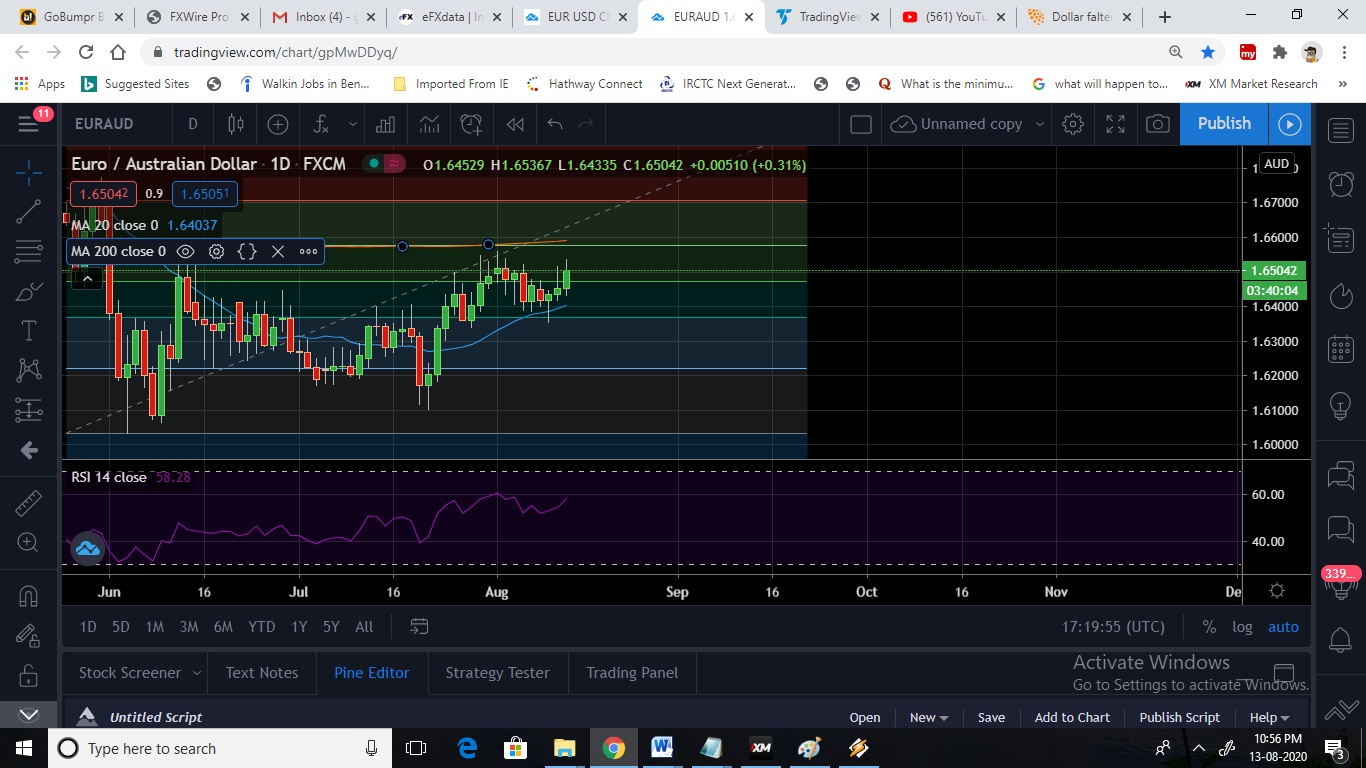
Task: Open the indicators fx icon
Action: [x=321, y=124]
